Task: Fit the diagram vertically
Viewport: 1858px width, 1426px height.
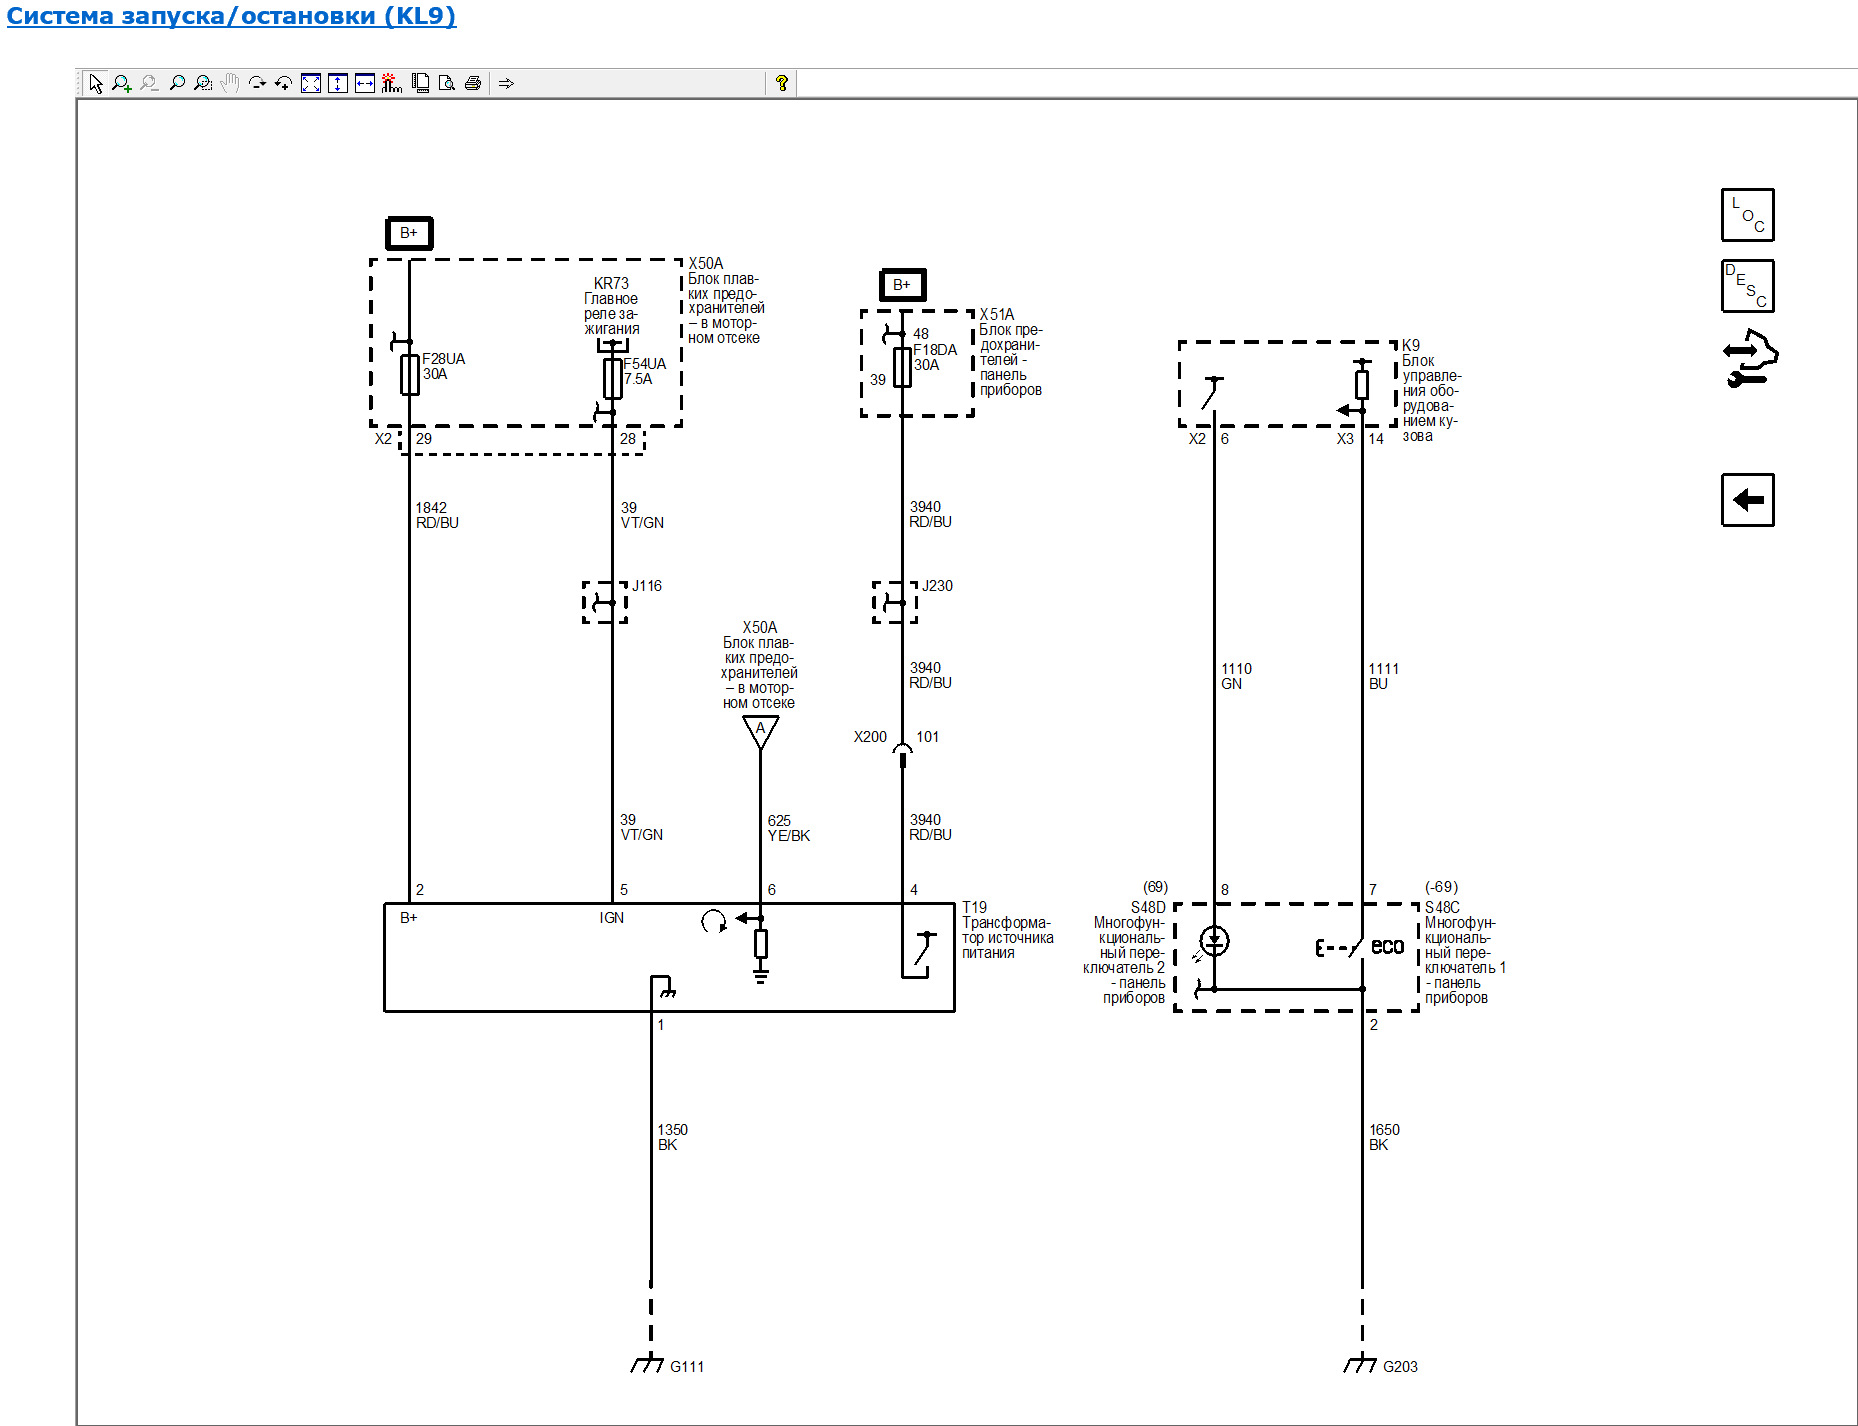Action: point(338,84)
